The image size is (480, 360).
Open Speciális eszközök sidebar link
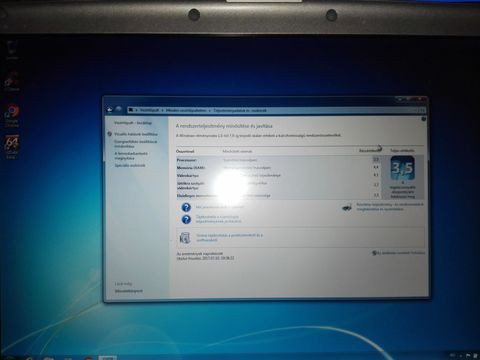point(130,165)
